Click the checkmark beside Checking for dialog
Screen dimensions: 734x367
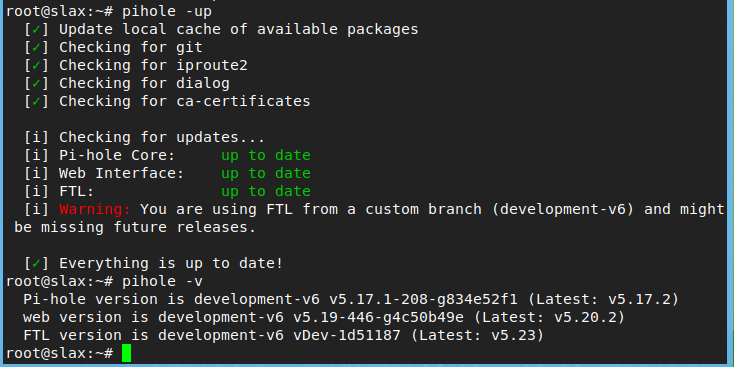(37, 84)
